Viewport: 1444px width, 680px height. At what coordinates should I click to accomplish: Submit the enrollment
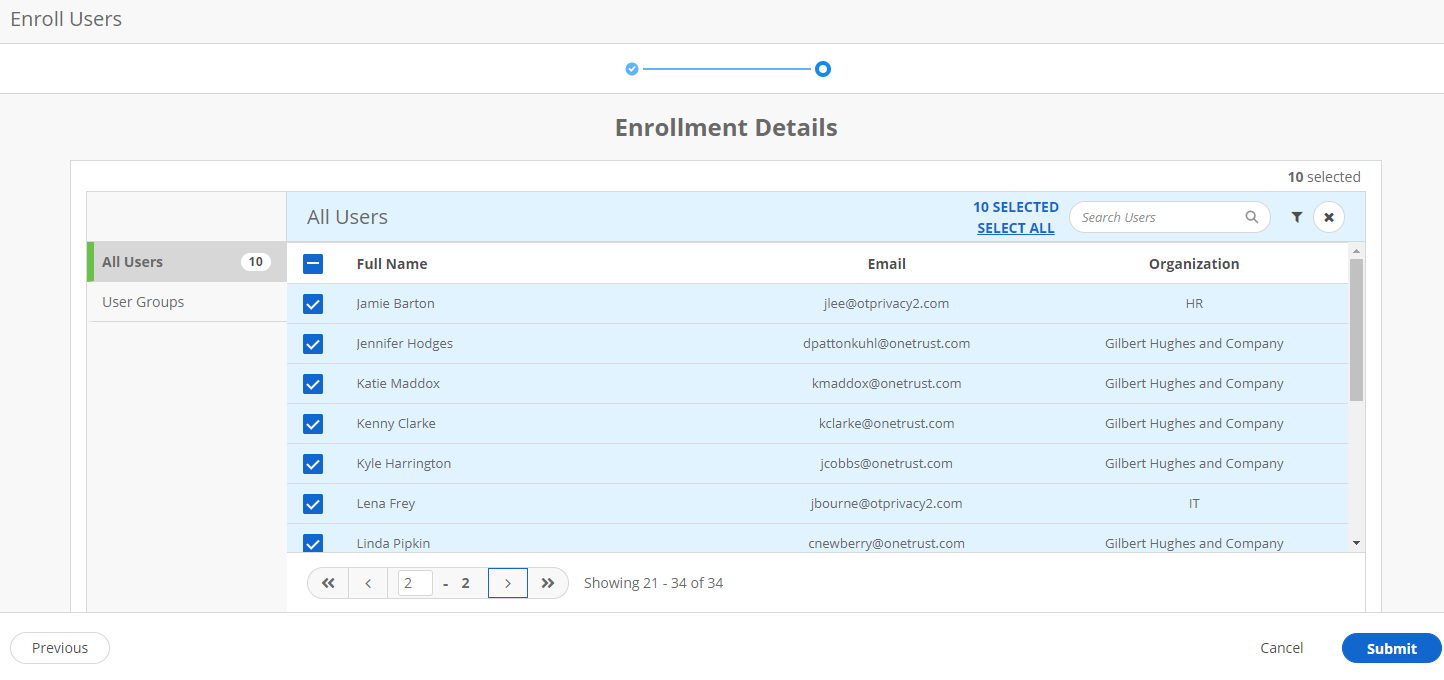click(1391, 648)
